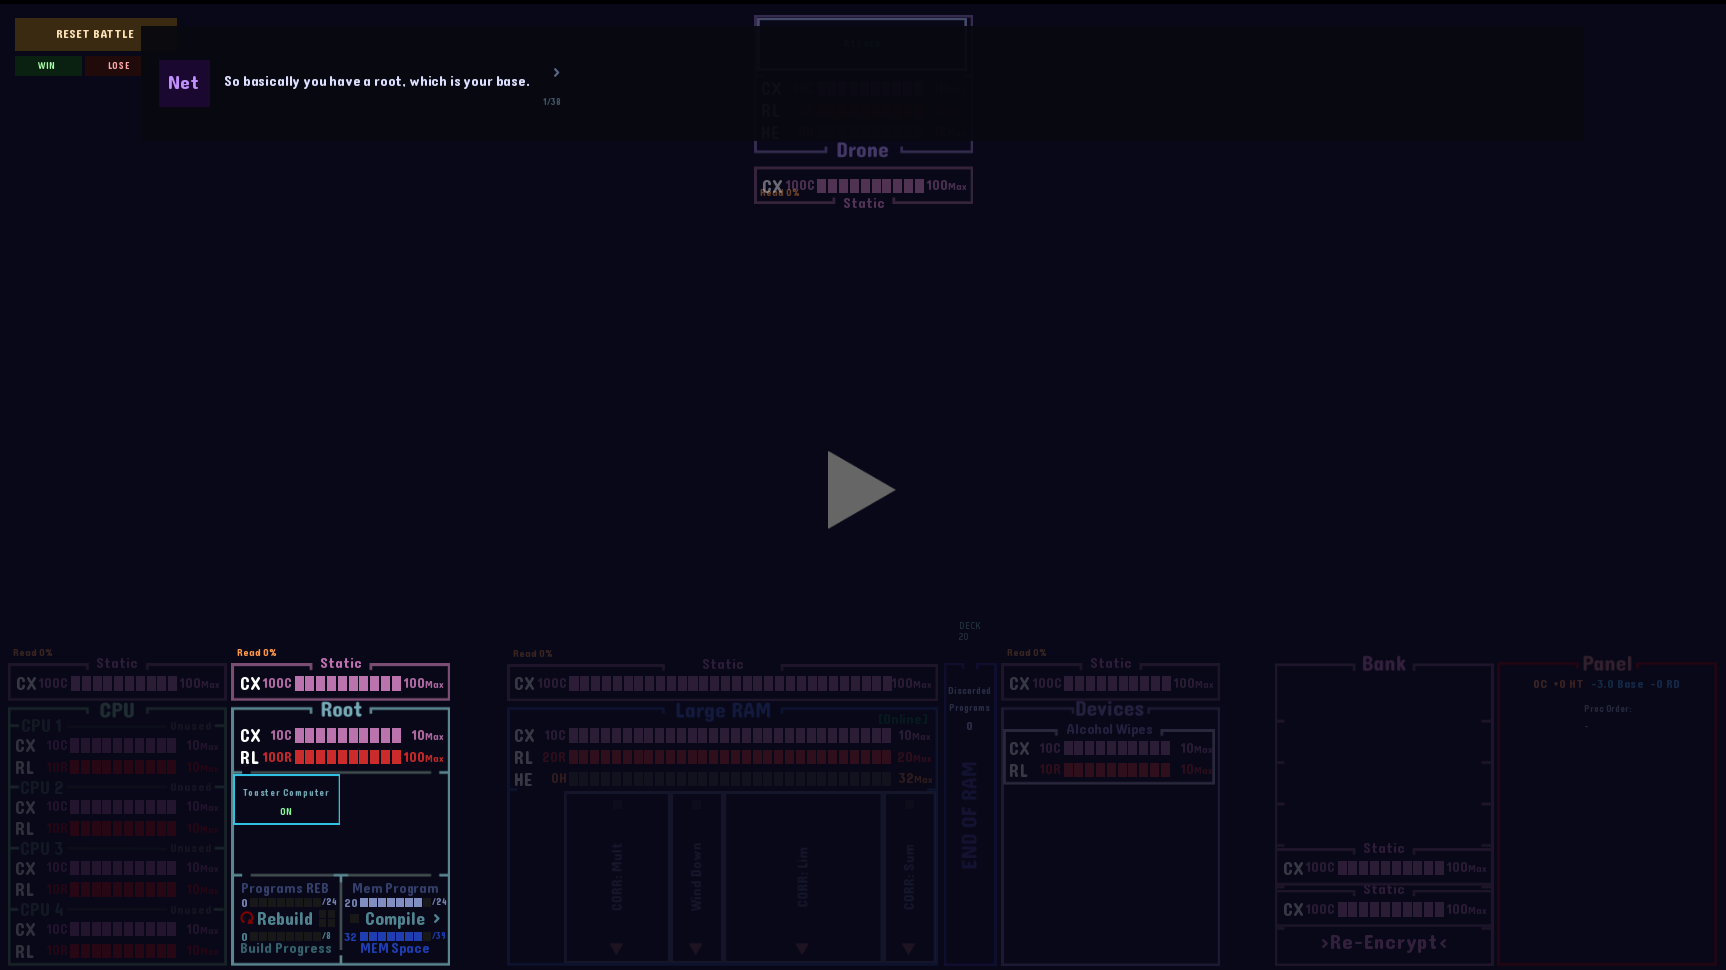Select the Drone enemy panel title
The image size is (1726, 970).
click(863, 151)
